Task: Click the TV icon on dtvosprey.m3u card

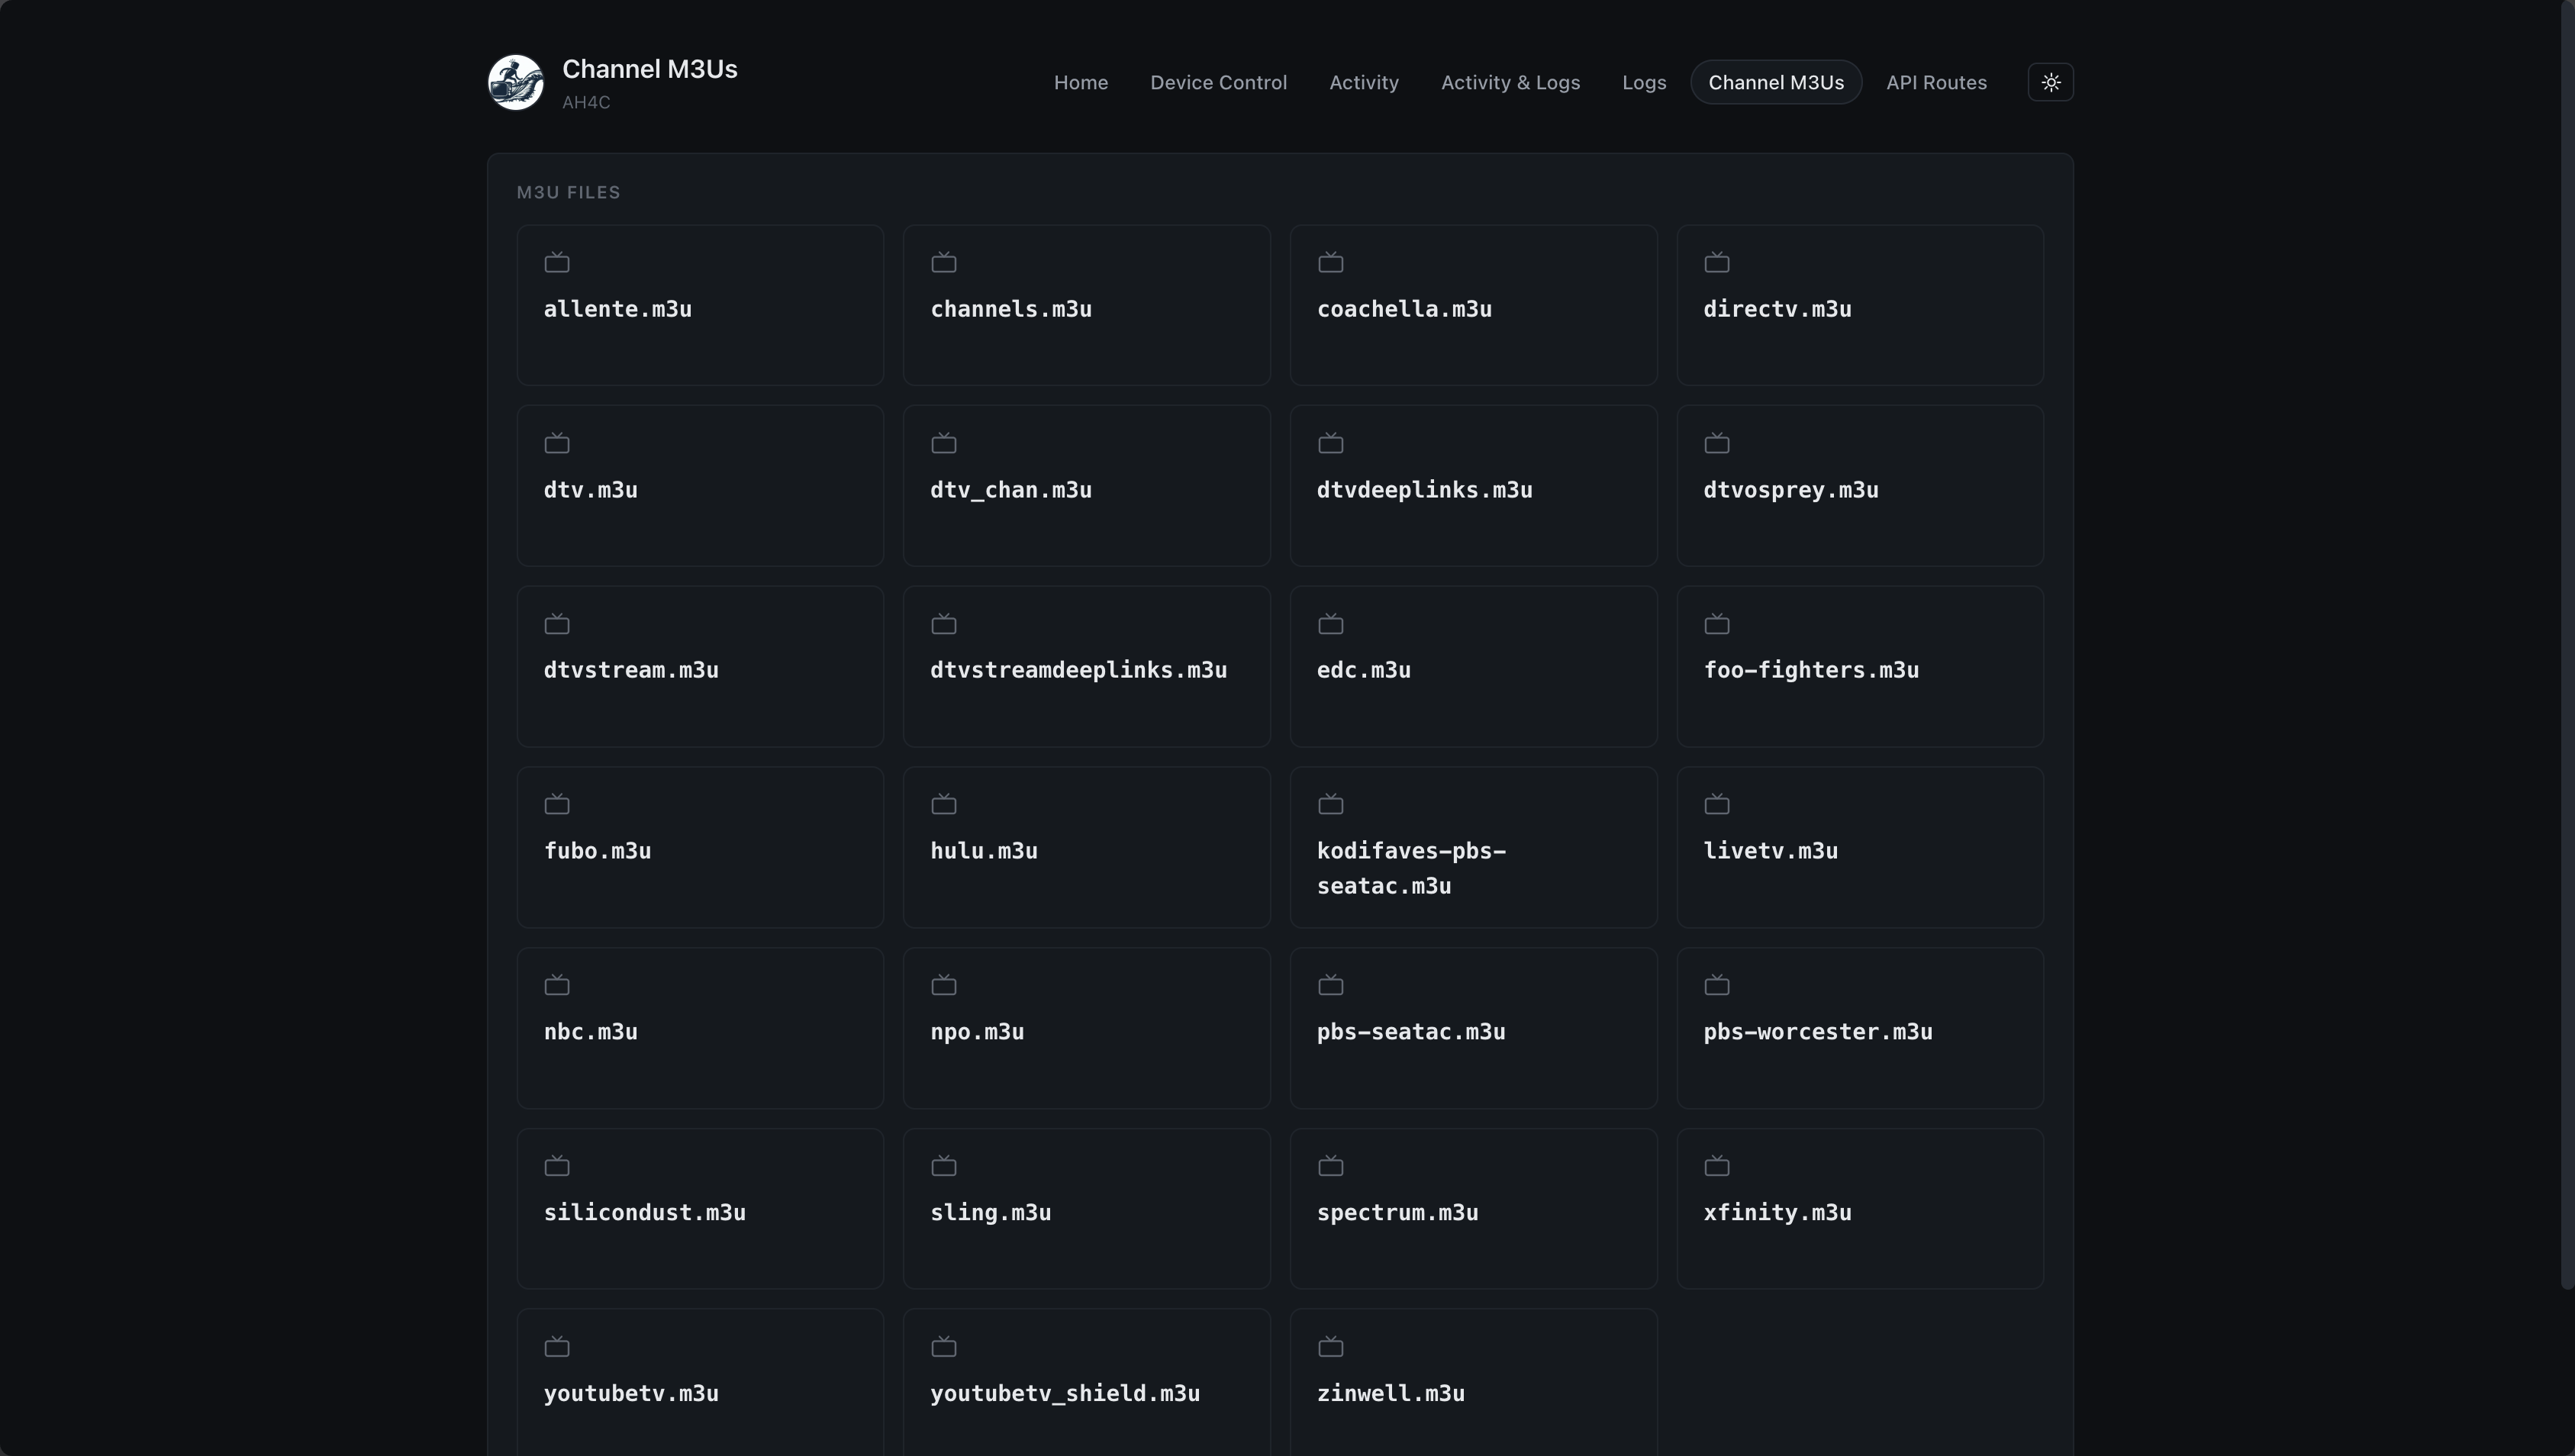Action: pyautogui.click(x=1717, y=443)
